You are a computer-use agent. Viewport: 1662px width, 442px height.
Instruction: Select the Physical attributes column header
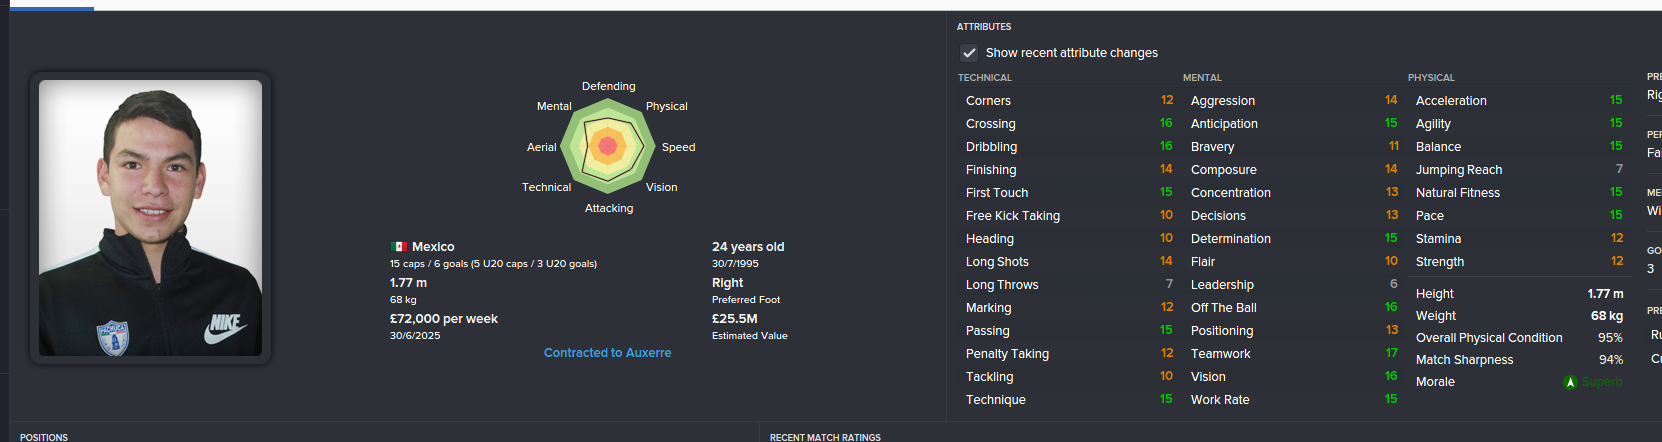[1431, 78]
